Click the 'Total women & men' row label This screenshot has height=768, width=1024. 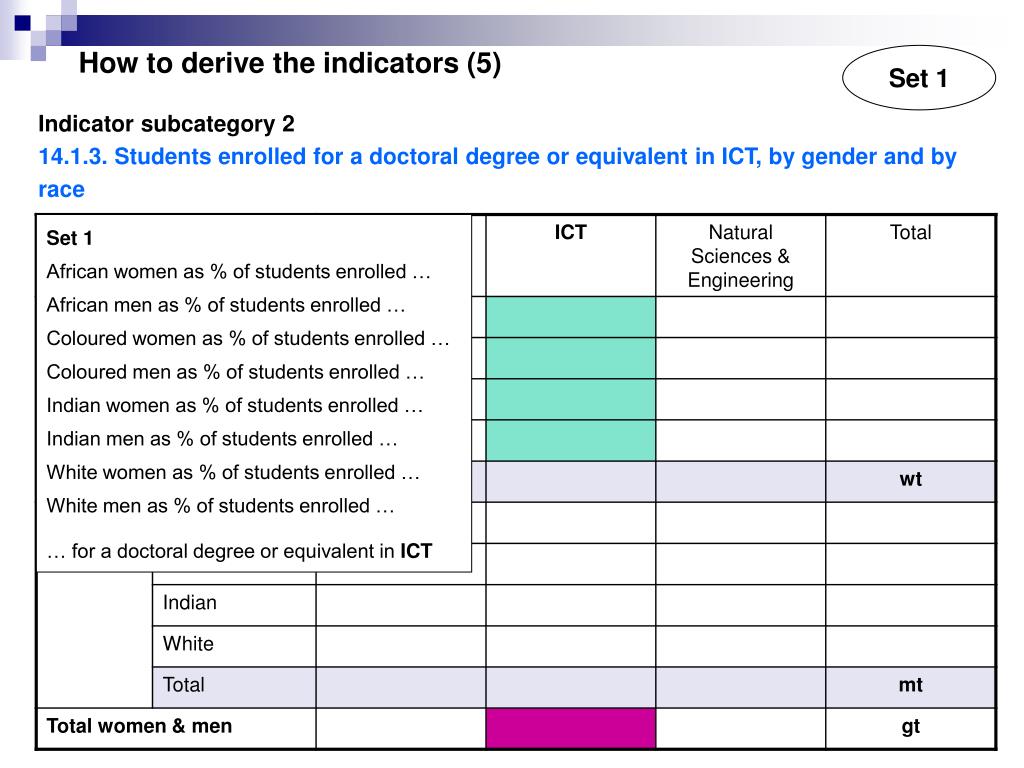coord(139,726)
